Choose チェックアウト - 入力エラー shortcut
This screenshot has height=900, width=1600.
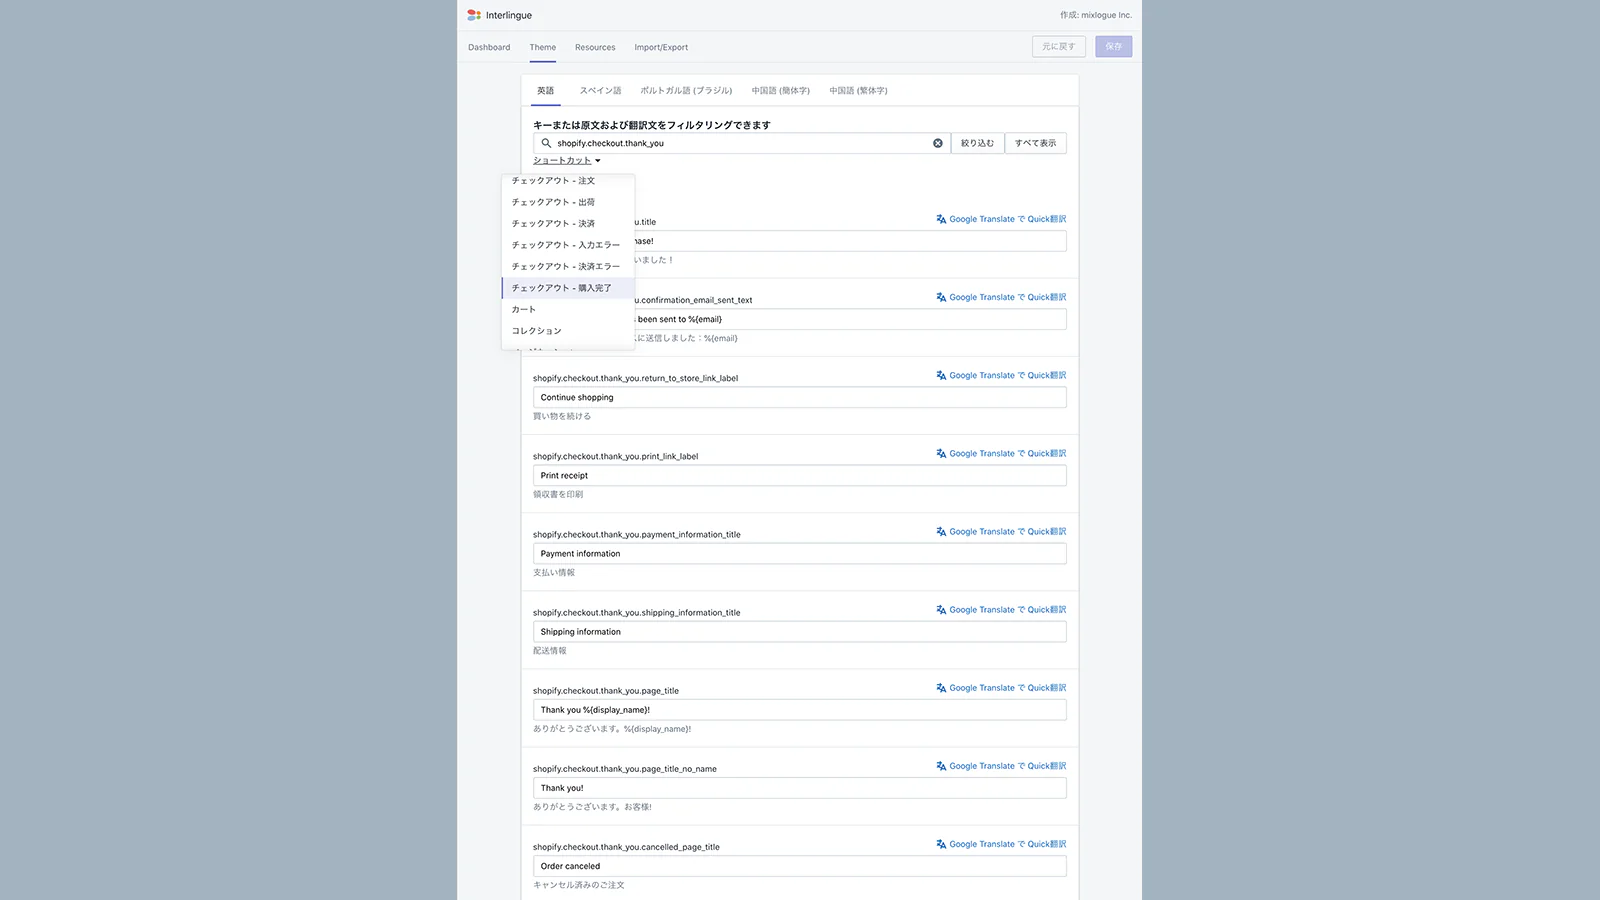tap(568, 245)
